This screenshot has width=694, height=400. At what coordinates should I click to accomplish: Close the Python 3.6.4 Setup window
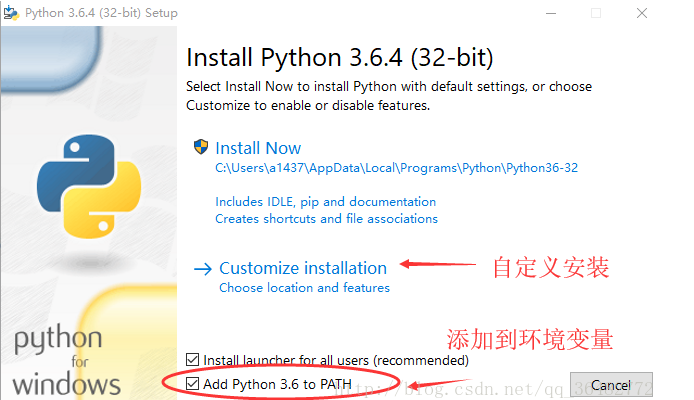tap(642, 13)
